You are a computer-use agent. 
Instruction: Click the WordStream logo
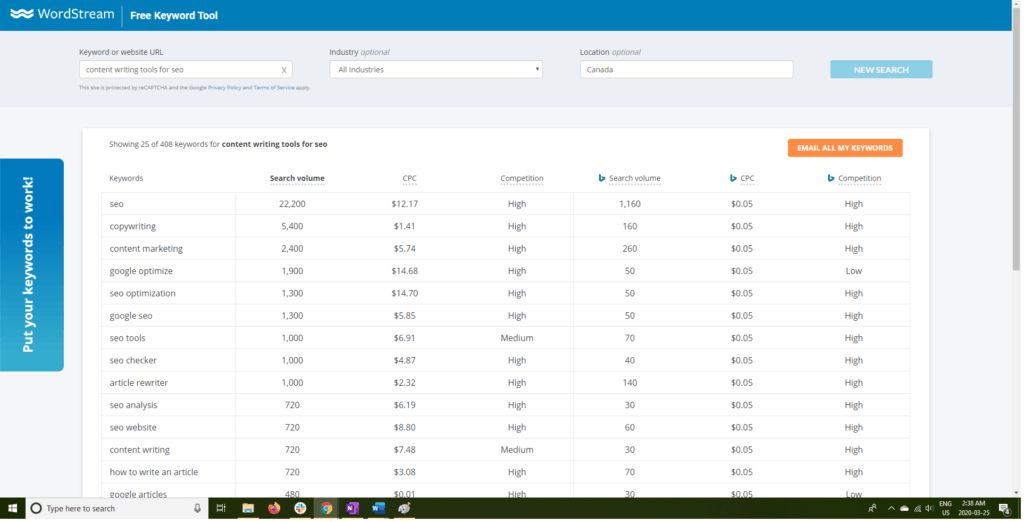[62, 14]
